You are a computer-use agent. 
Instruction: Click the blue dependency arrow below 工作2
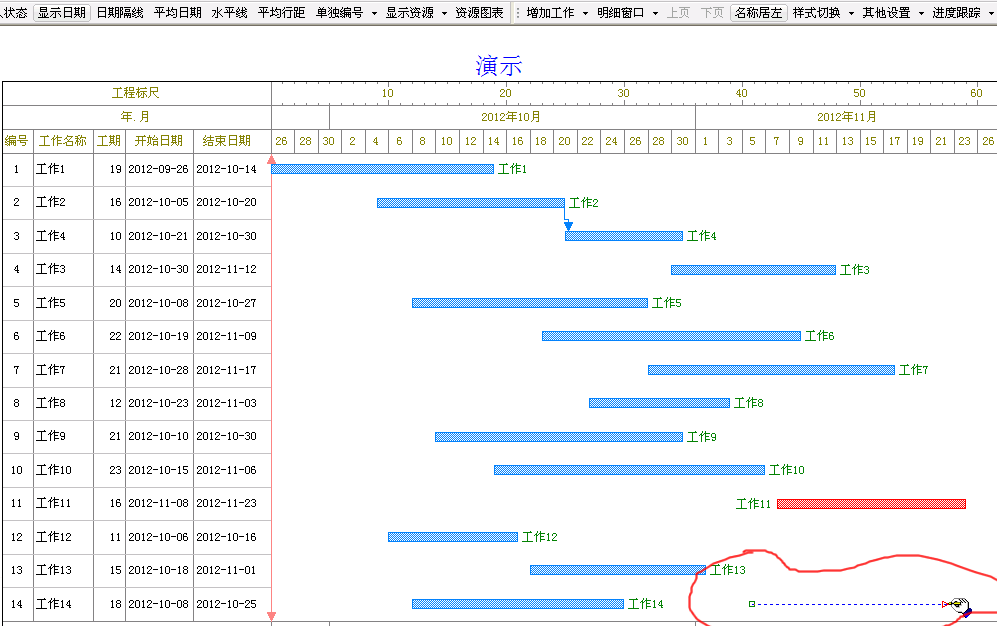568,225
